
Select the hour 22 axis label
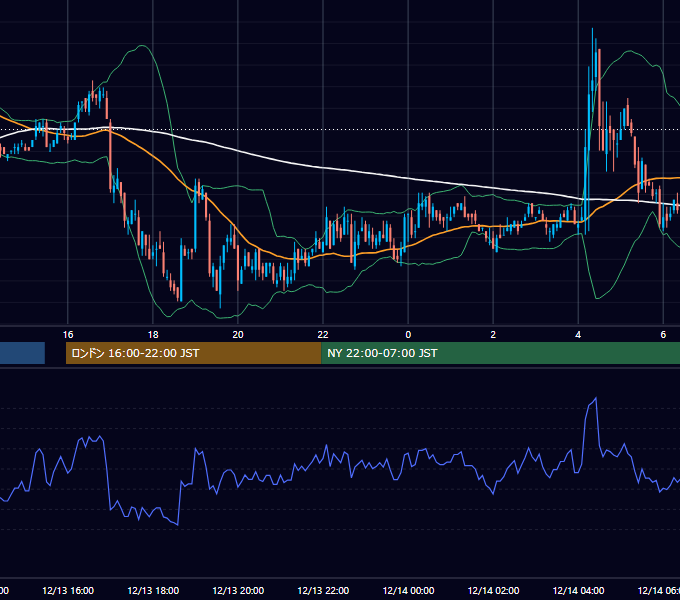click(x=323, y=335)
